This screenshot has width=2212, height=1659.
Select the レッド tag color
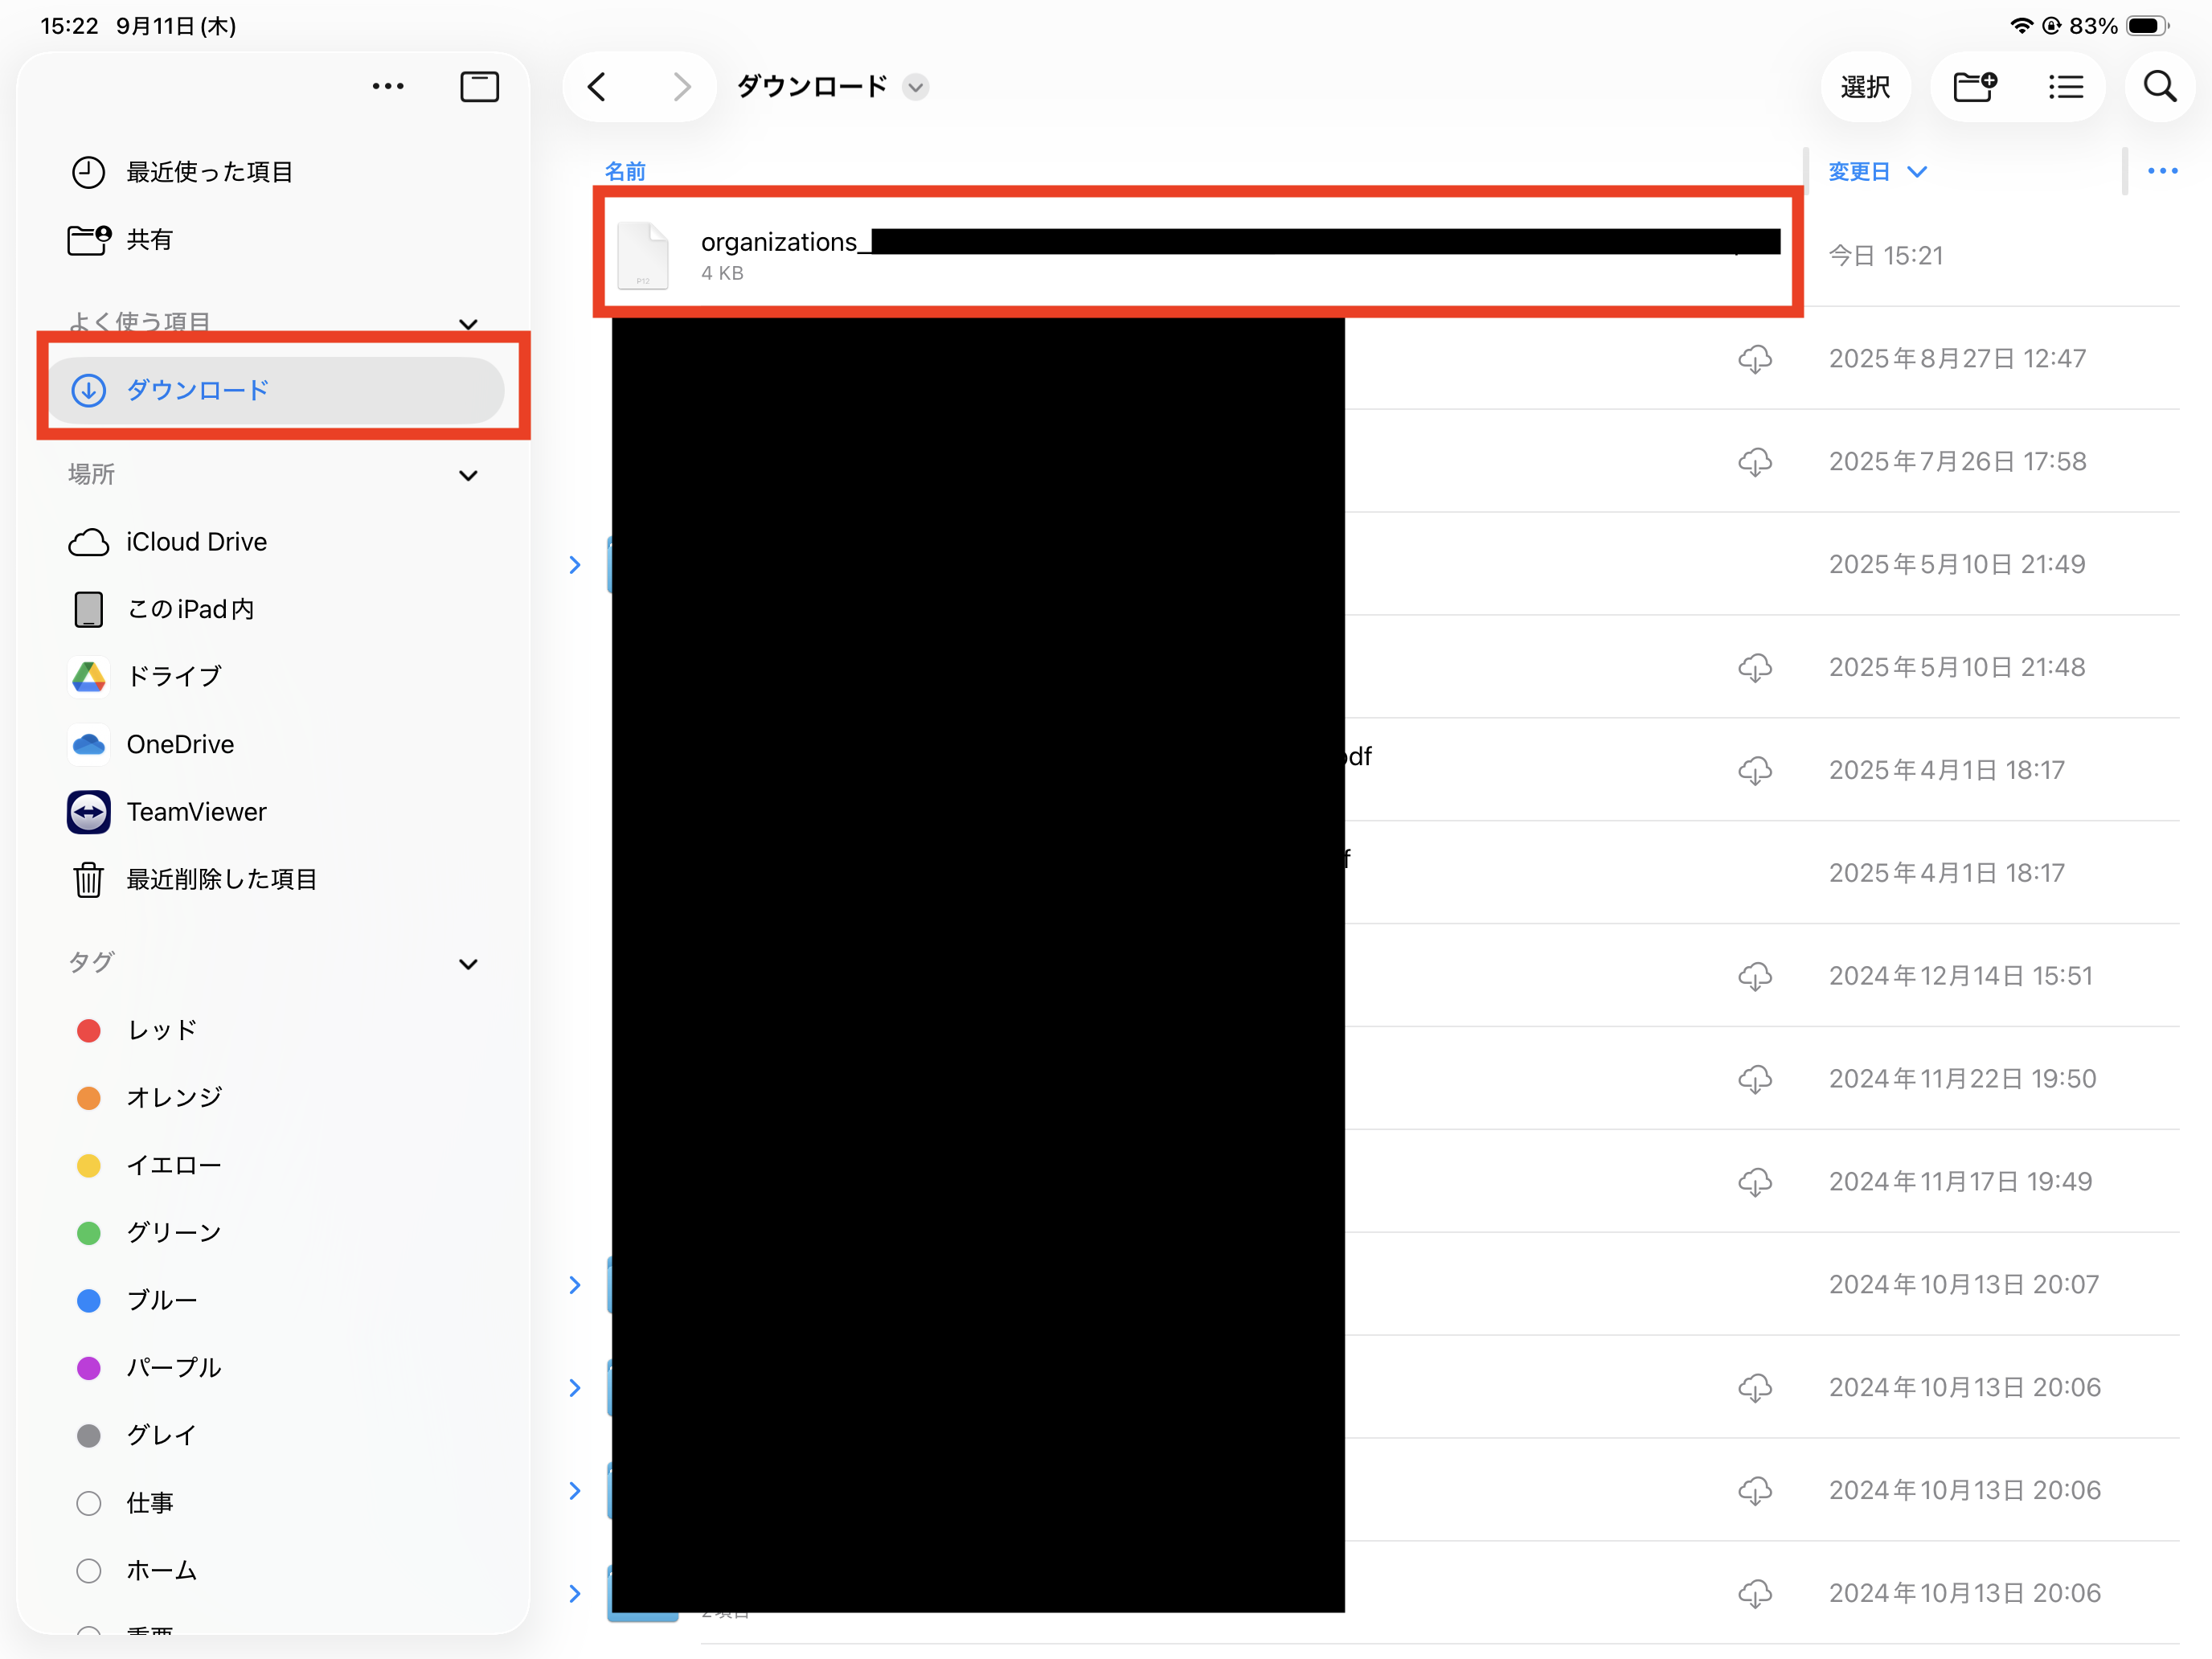[x=160, y=1030]
